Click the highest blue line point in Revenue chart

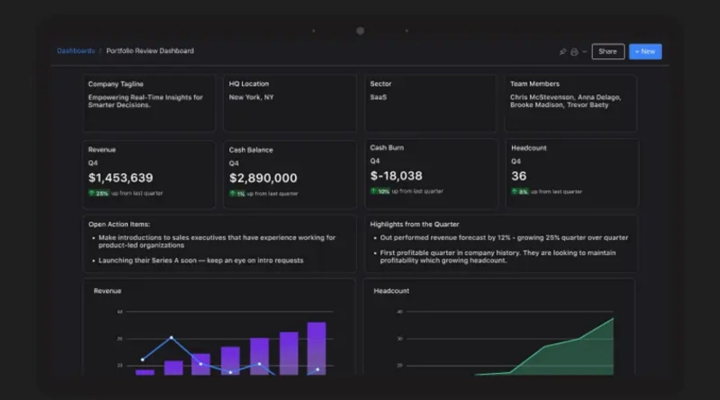172,338
